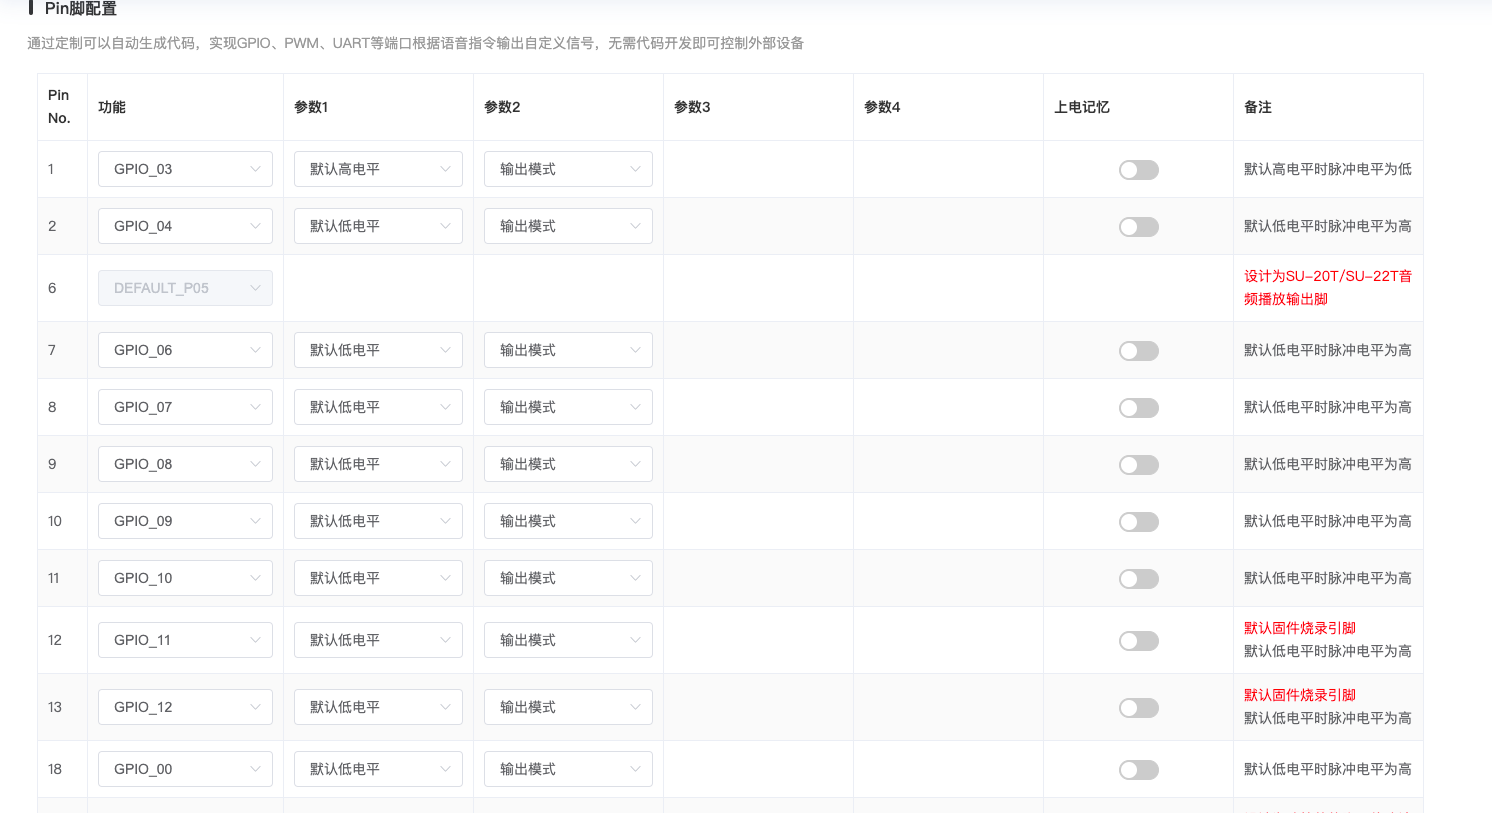Open the GPIO_03 function dropdown for Pin 1
Screen dimensions: 1492x813
(185, 169)
